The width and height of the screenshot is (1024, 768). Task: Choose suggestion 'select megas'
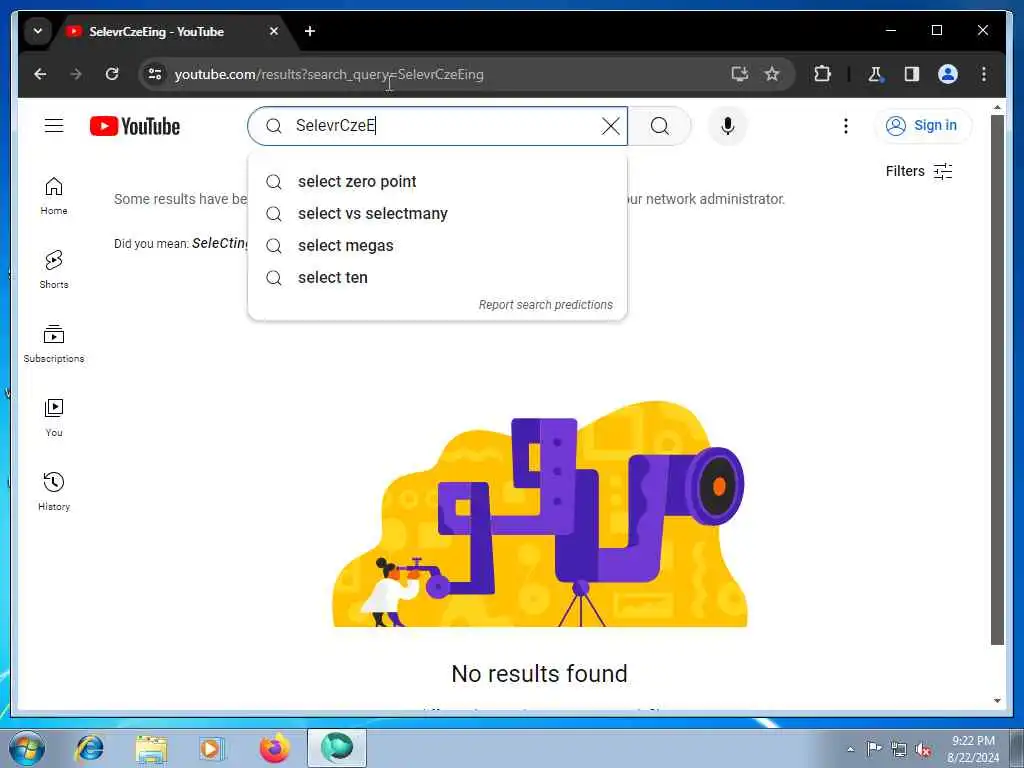(438, 246)
